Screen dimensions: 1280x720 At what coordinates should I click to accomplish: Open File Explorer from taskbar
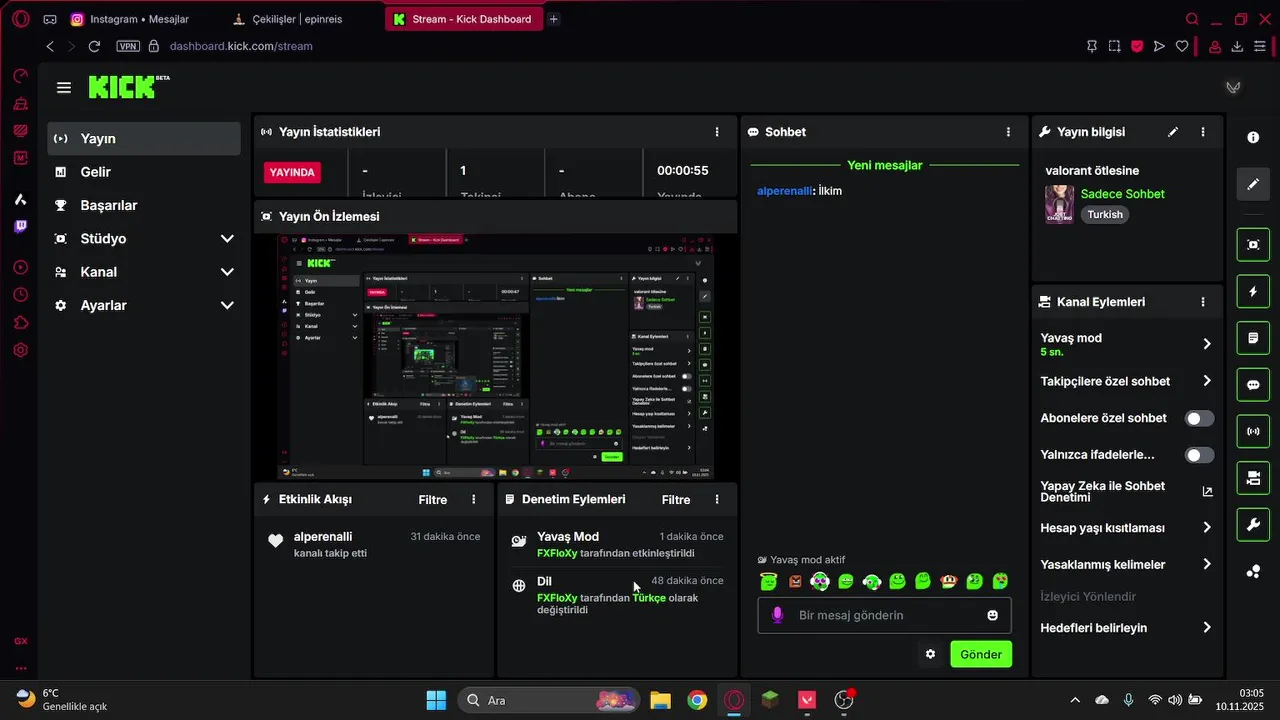(x=660, y=700)
